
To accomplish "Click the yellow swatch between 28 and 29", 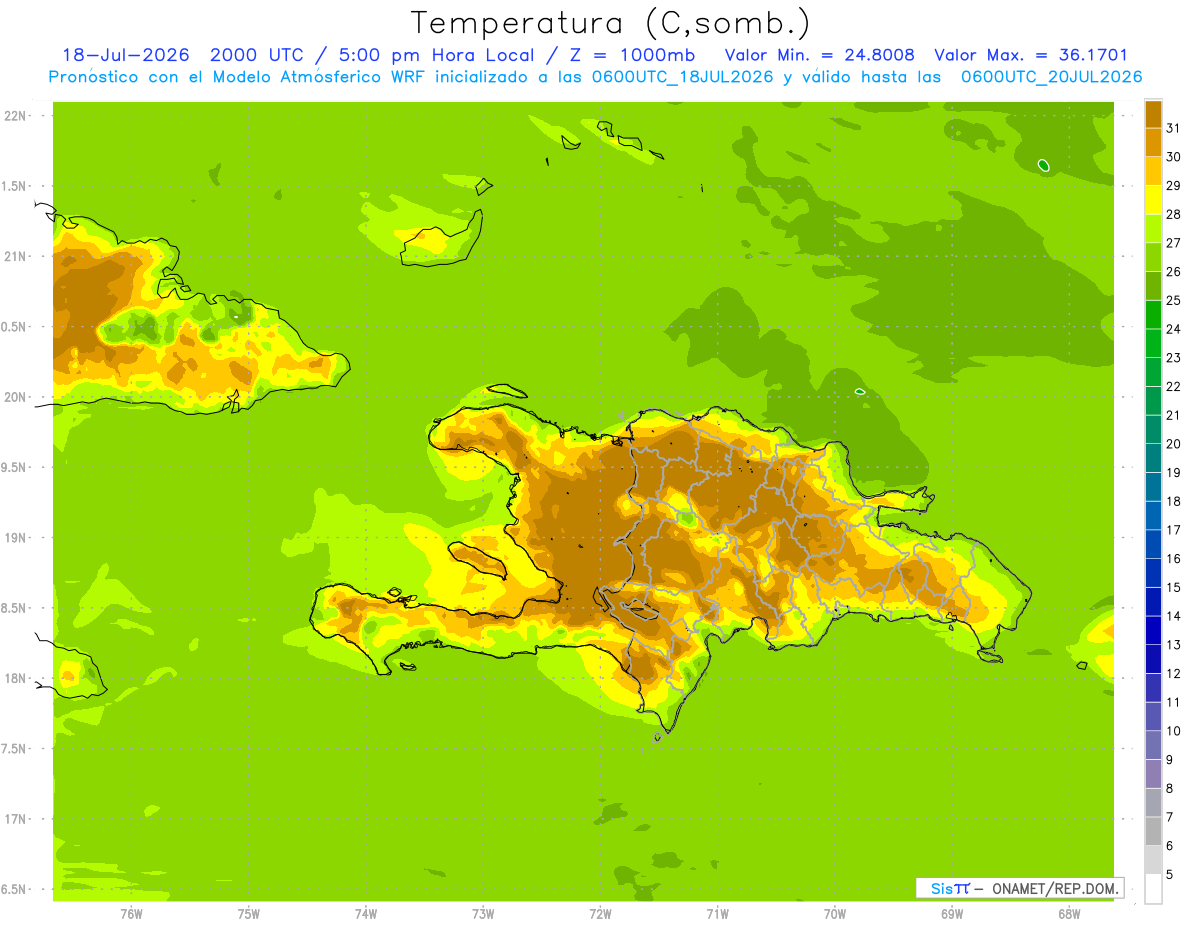I will coord(1153,200).
